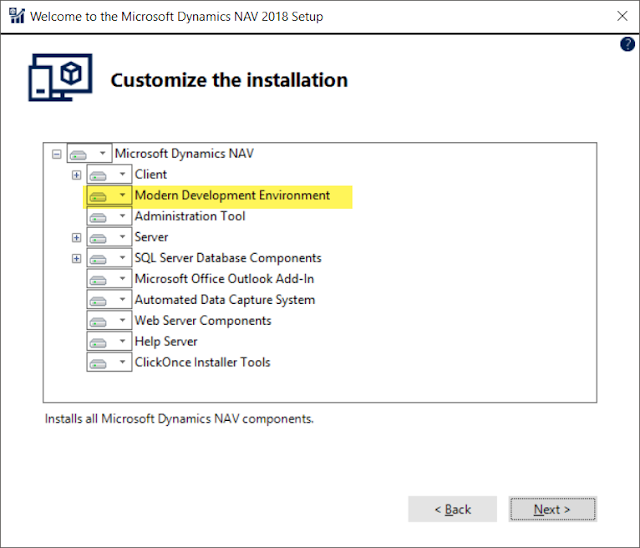Screen dimensions: 640x548
Task: Click the drive icon beside Web Server Components
Action: tap(98, 322)
